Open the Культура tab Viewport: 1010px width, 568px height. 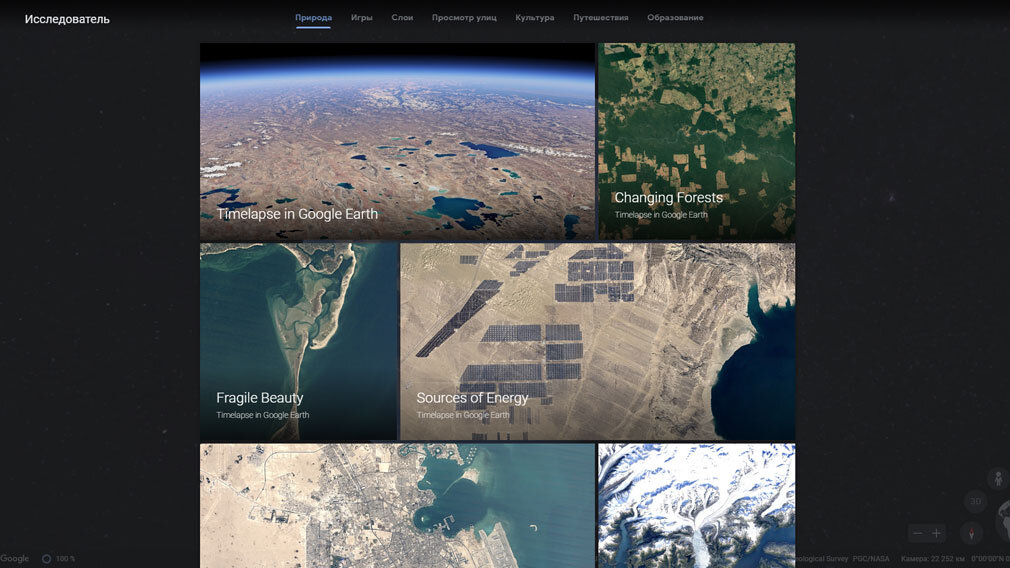(x=535, y=17)
